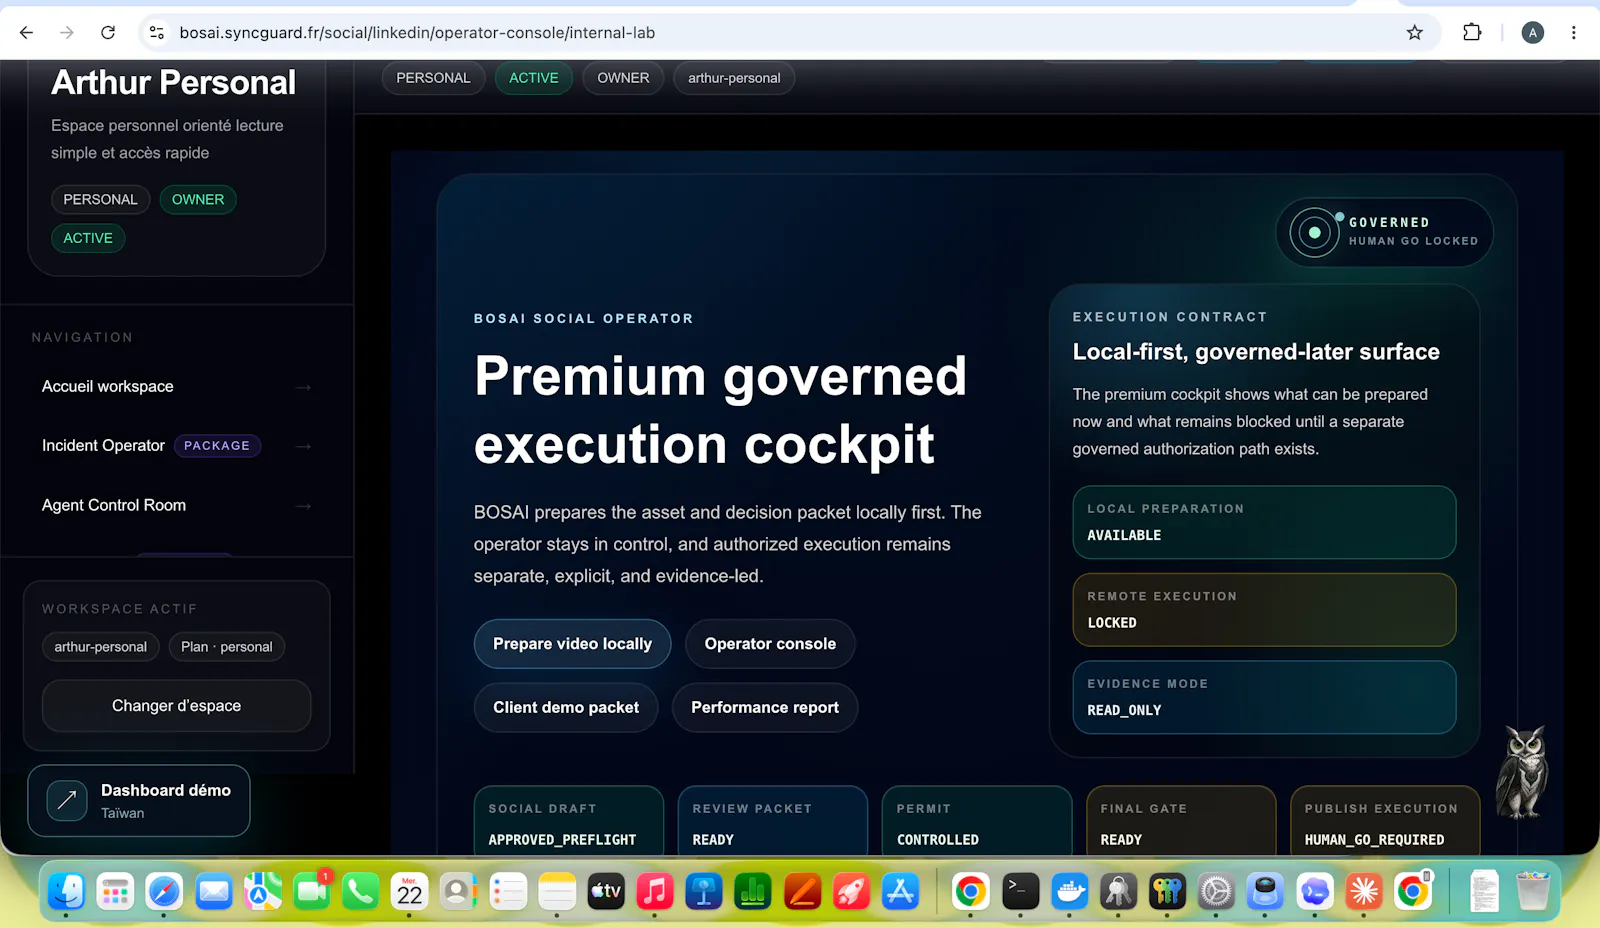Click the arrow next to Agent Control Room
This screenshot has width=1600, height=928.
[x=304, y=506]
